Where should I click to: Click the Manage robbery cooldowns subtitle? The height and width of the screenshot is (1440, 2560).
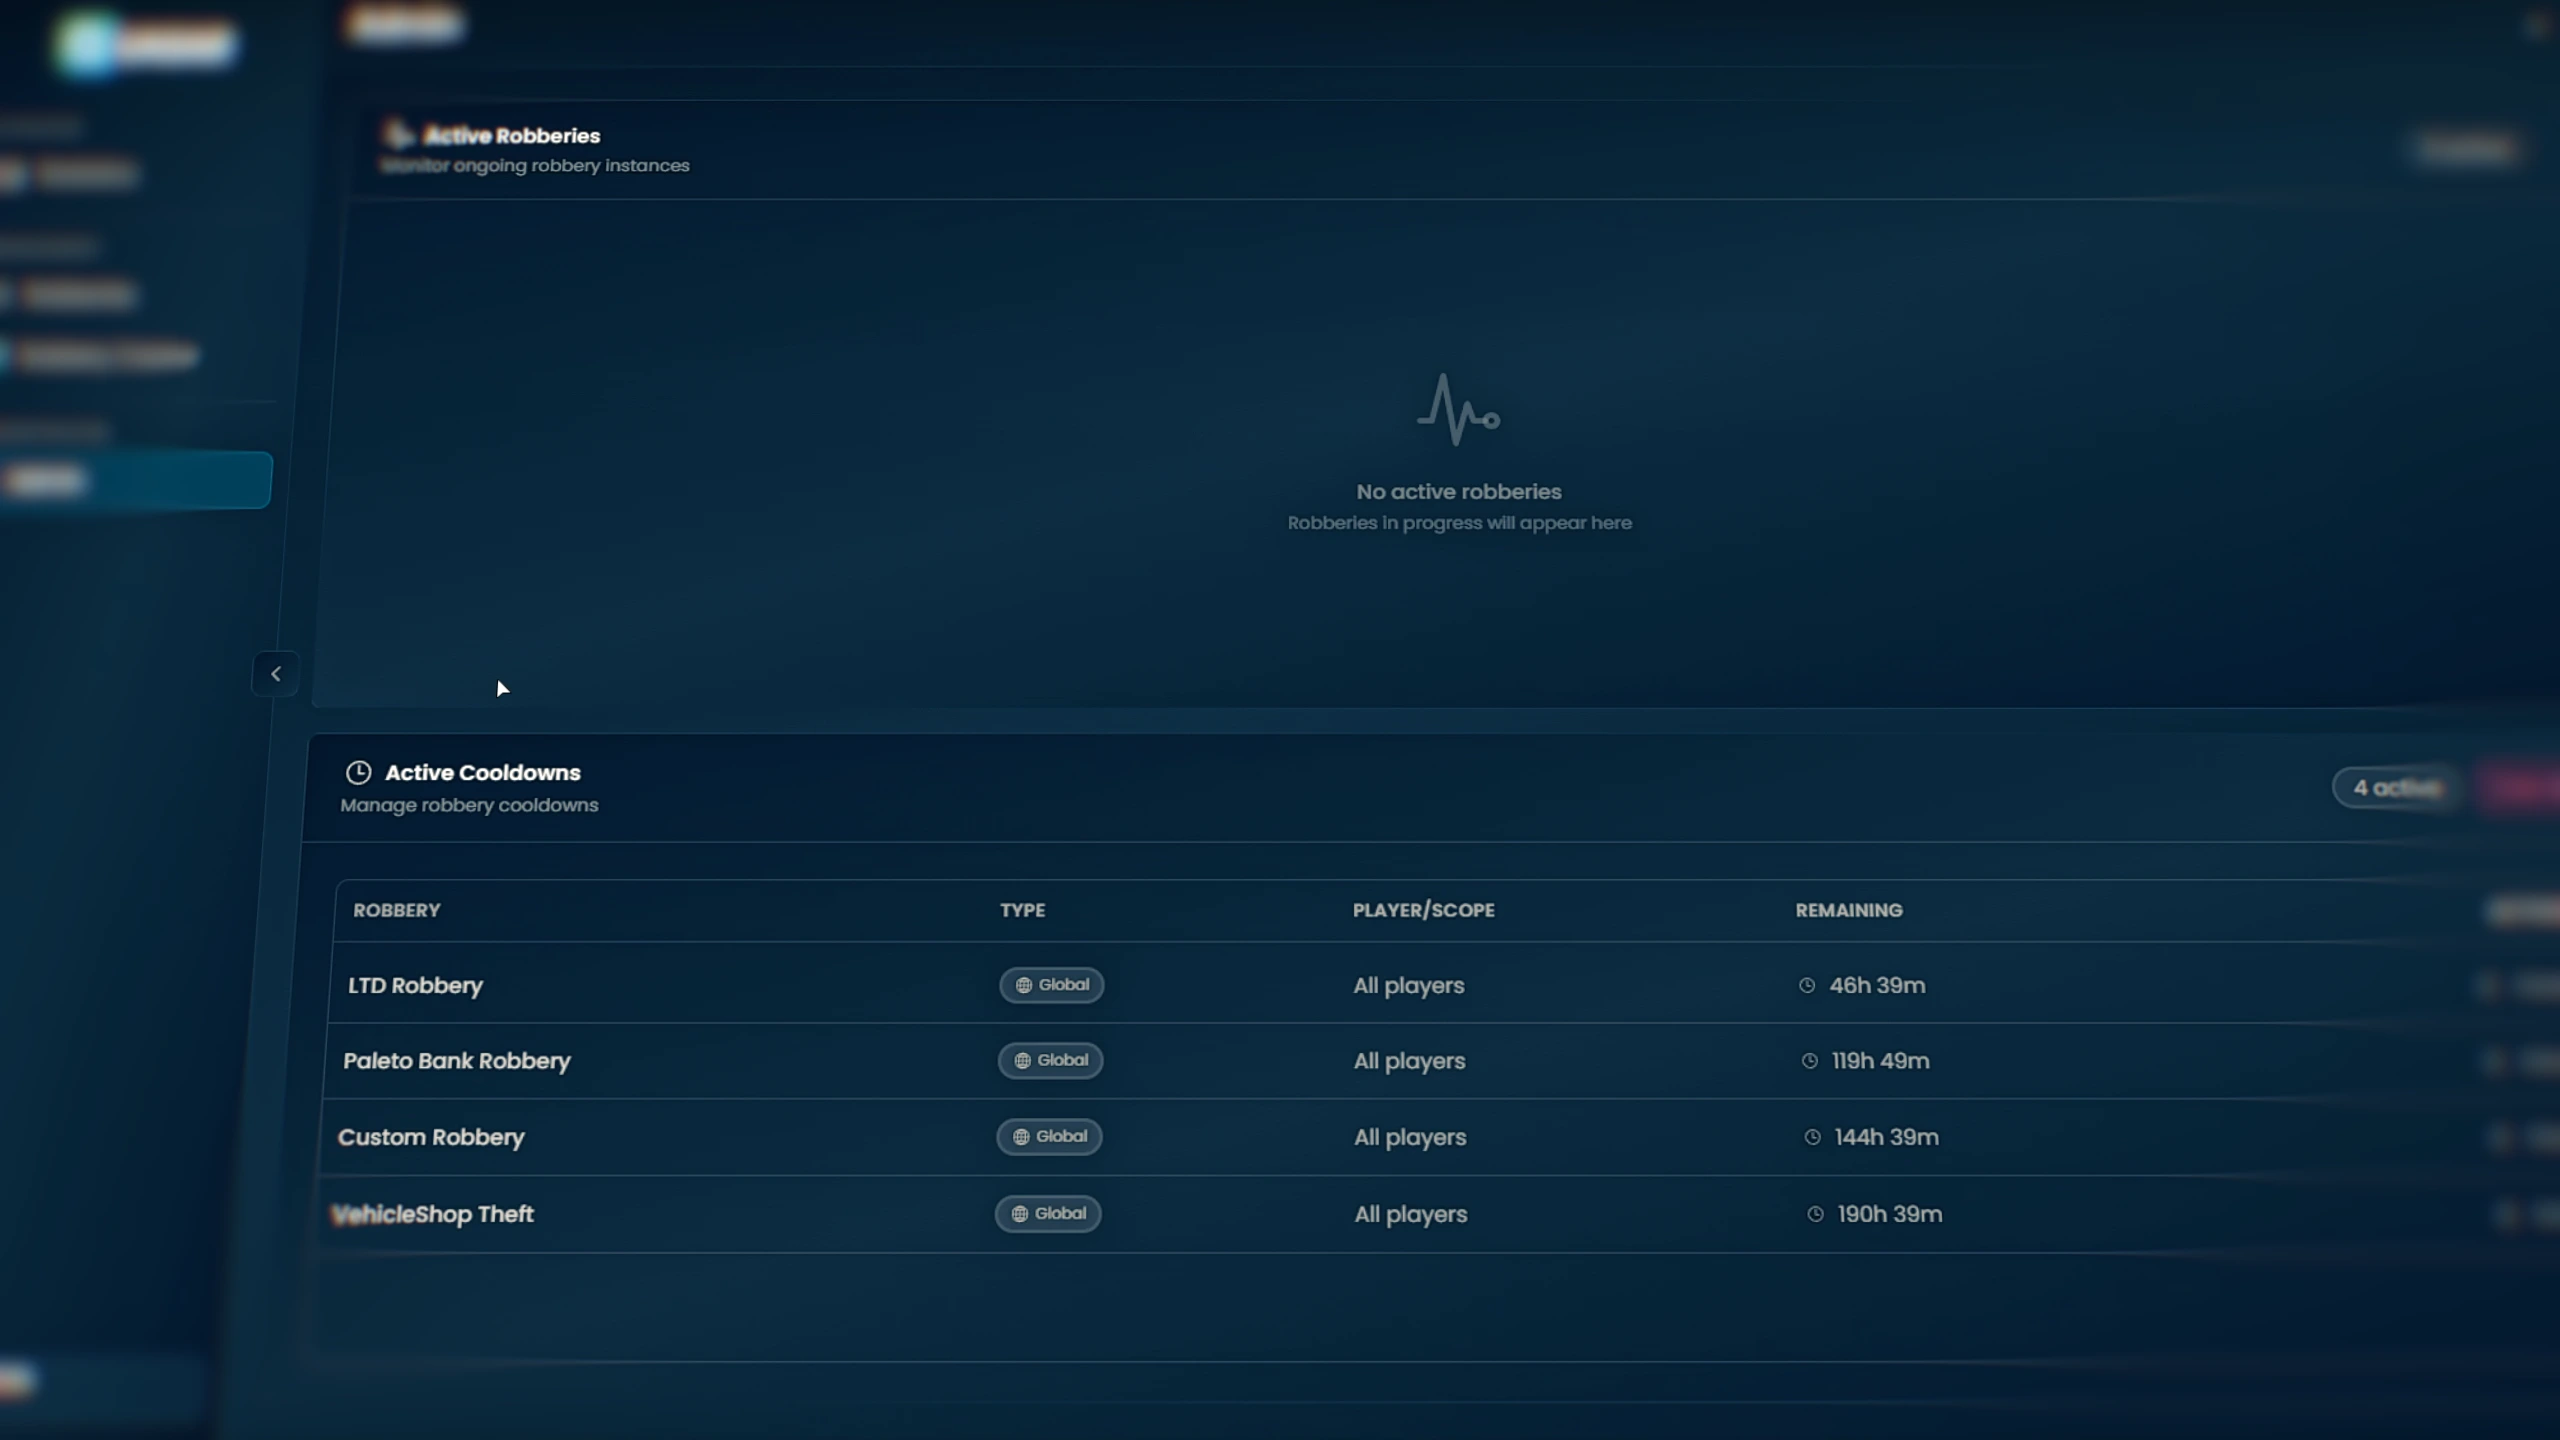click(x=469, y=805)
